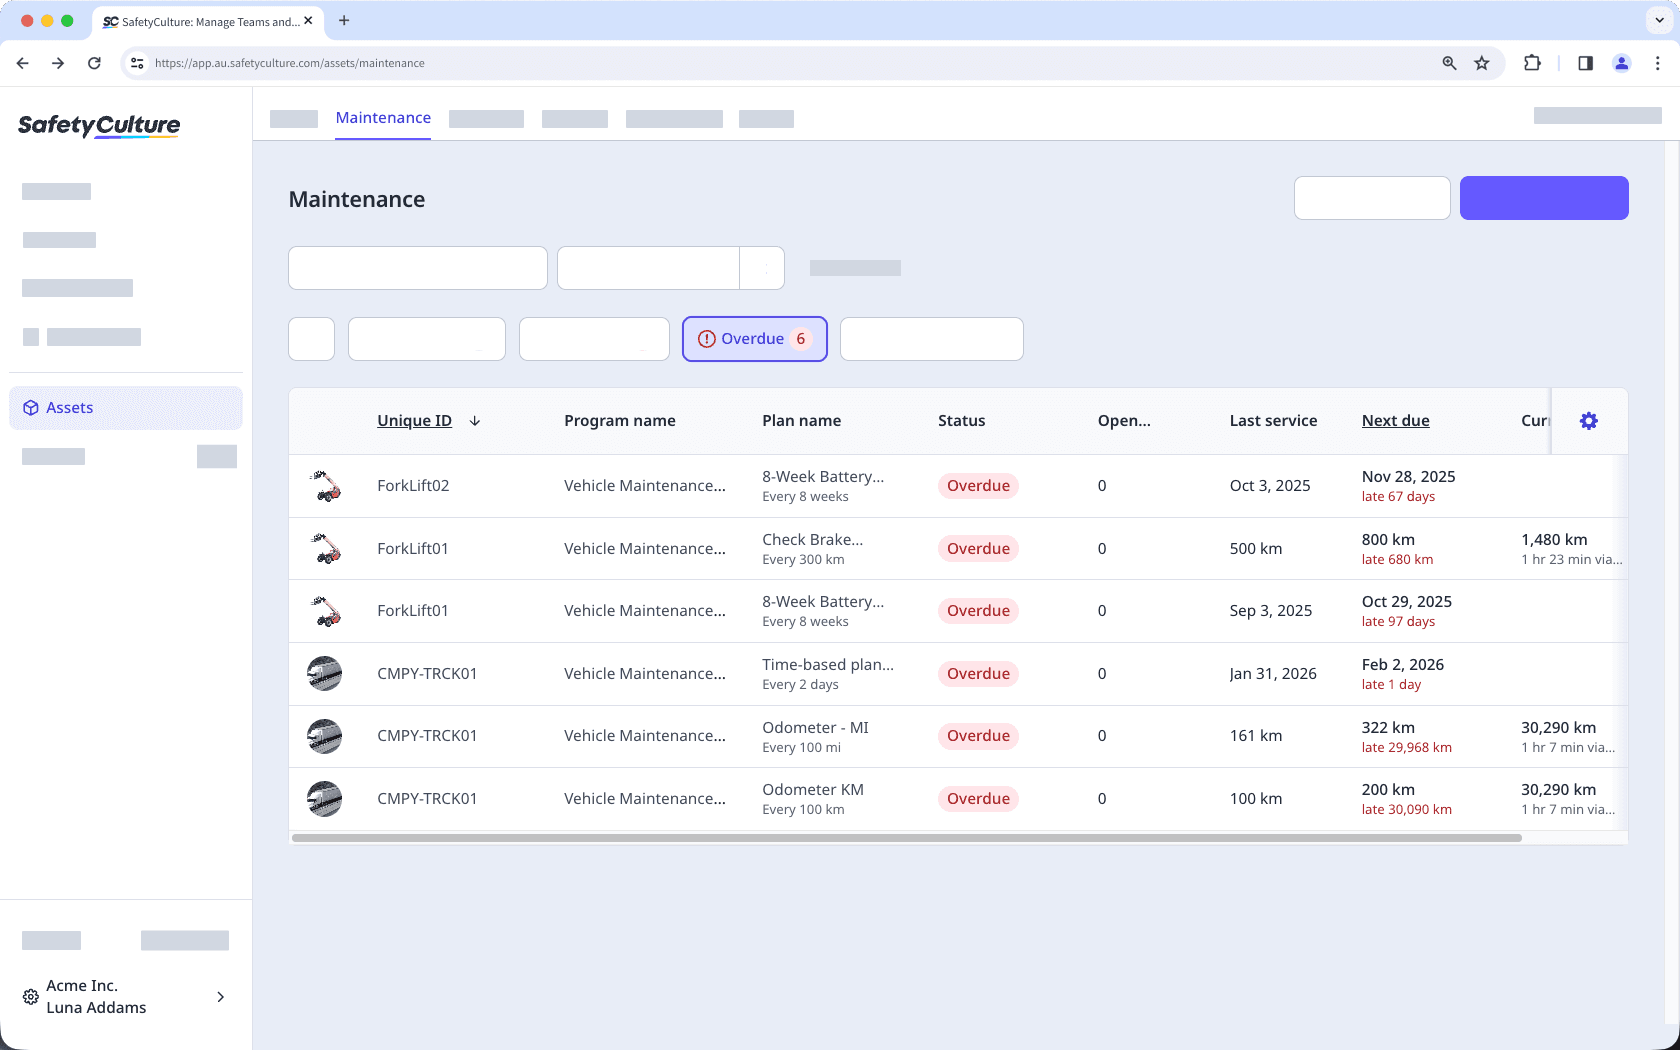Screen dimensions: 1680x1050
Task: Click the Assets icon in the sidebar
Action: [30, 407]
